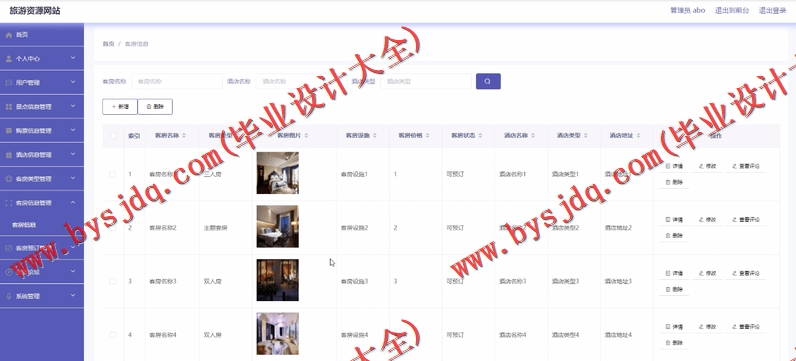Click 退出登录 in the top bar
The height and width of the screenshot is (361, 796).
pos(772,10)
